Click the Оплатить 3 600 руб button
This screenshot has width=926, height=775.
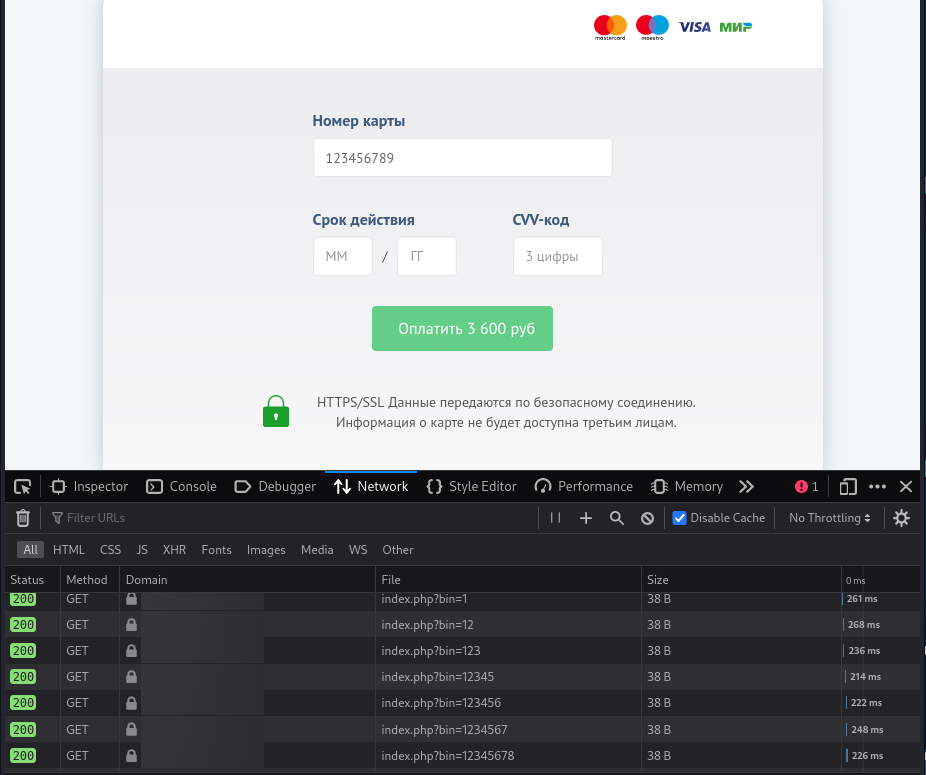click(x=462, y=328)
